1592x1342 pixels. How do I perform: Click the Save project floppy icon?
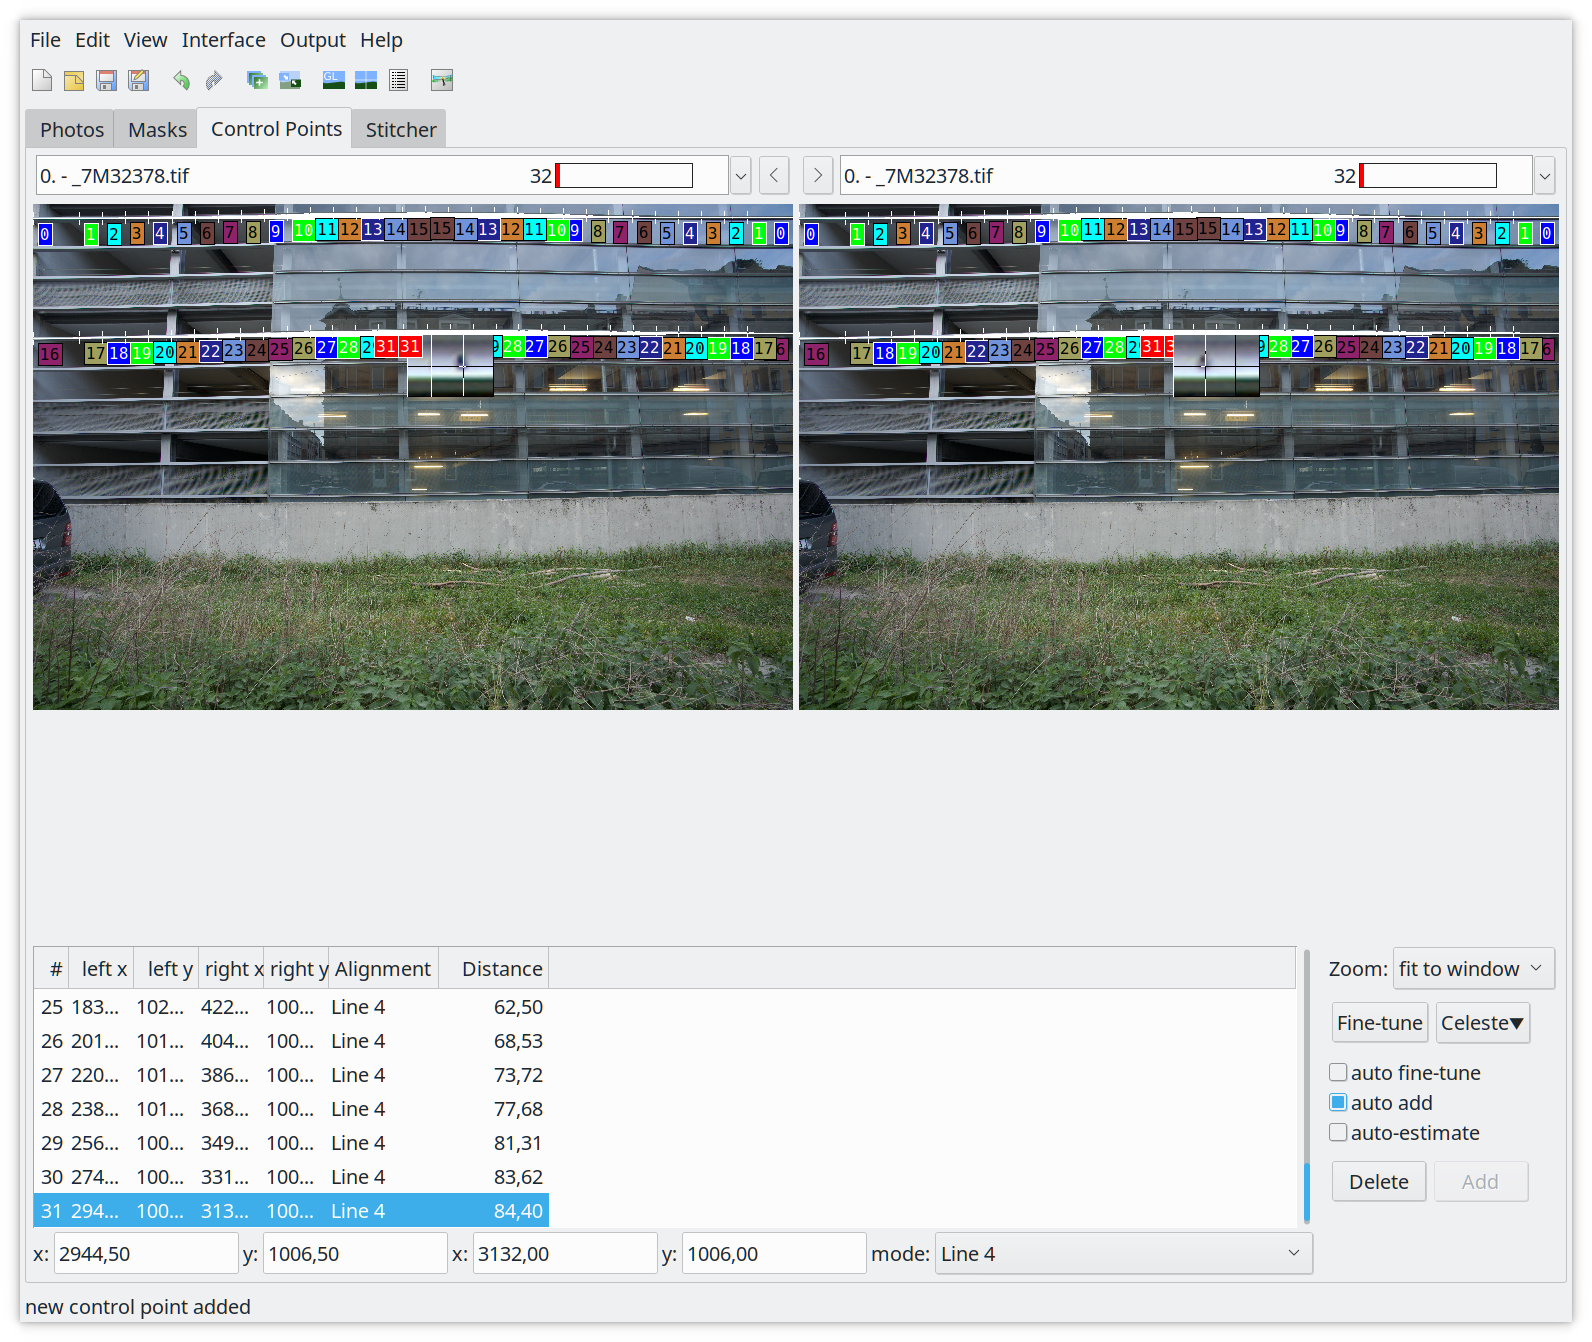106,80
